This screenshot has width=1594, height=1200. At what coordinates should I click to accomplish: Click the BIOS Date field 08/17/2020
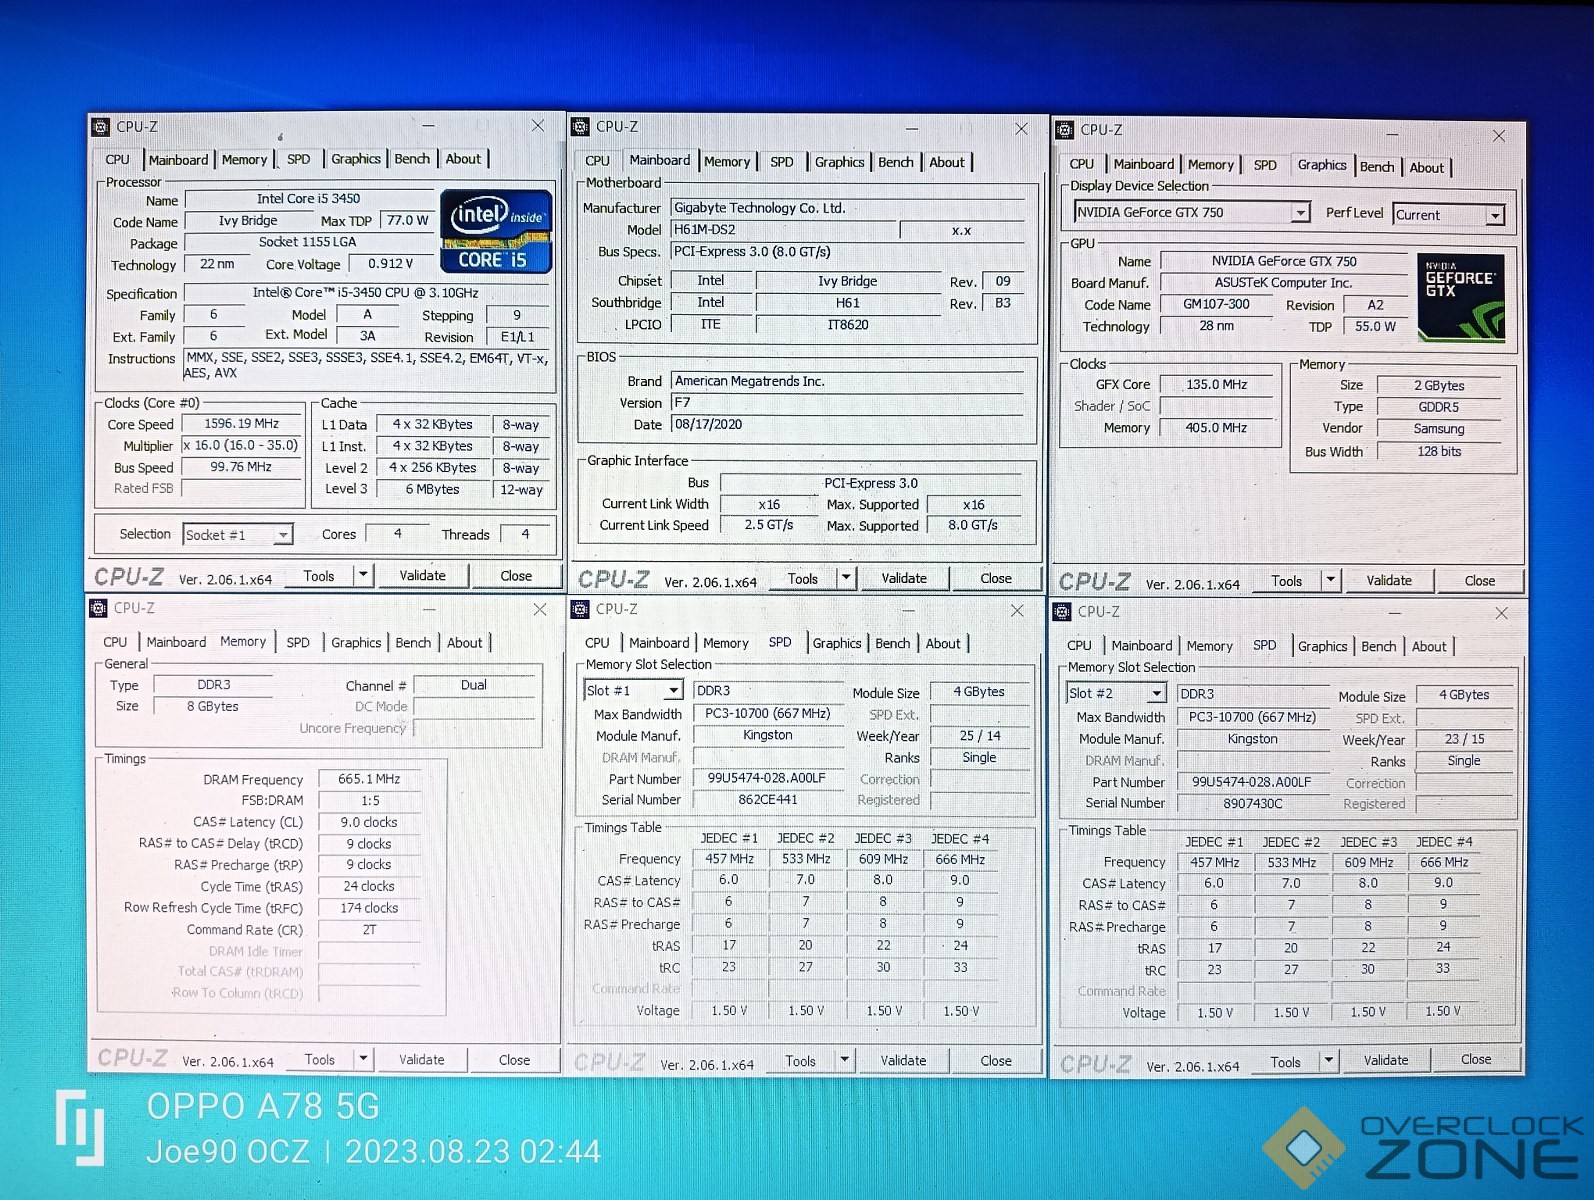tap(848, 425)
